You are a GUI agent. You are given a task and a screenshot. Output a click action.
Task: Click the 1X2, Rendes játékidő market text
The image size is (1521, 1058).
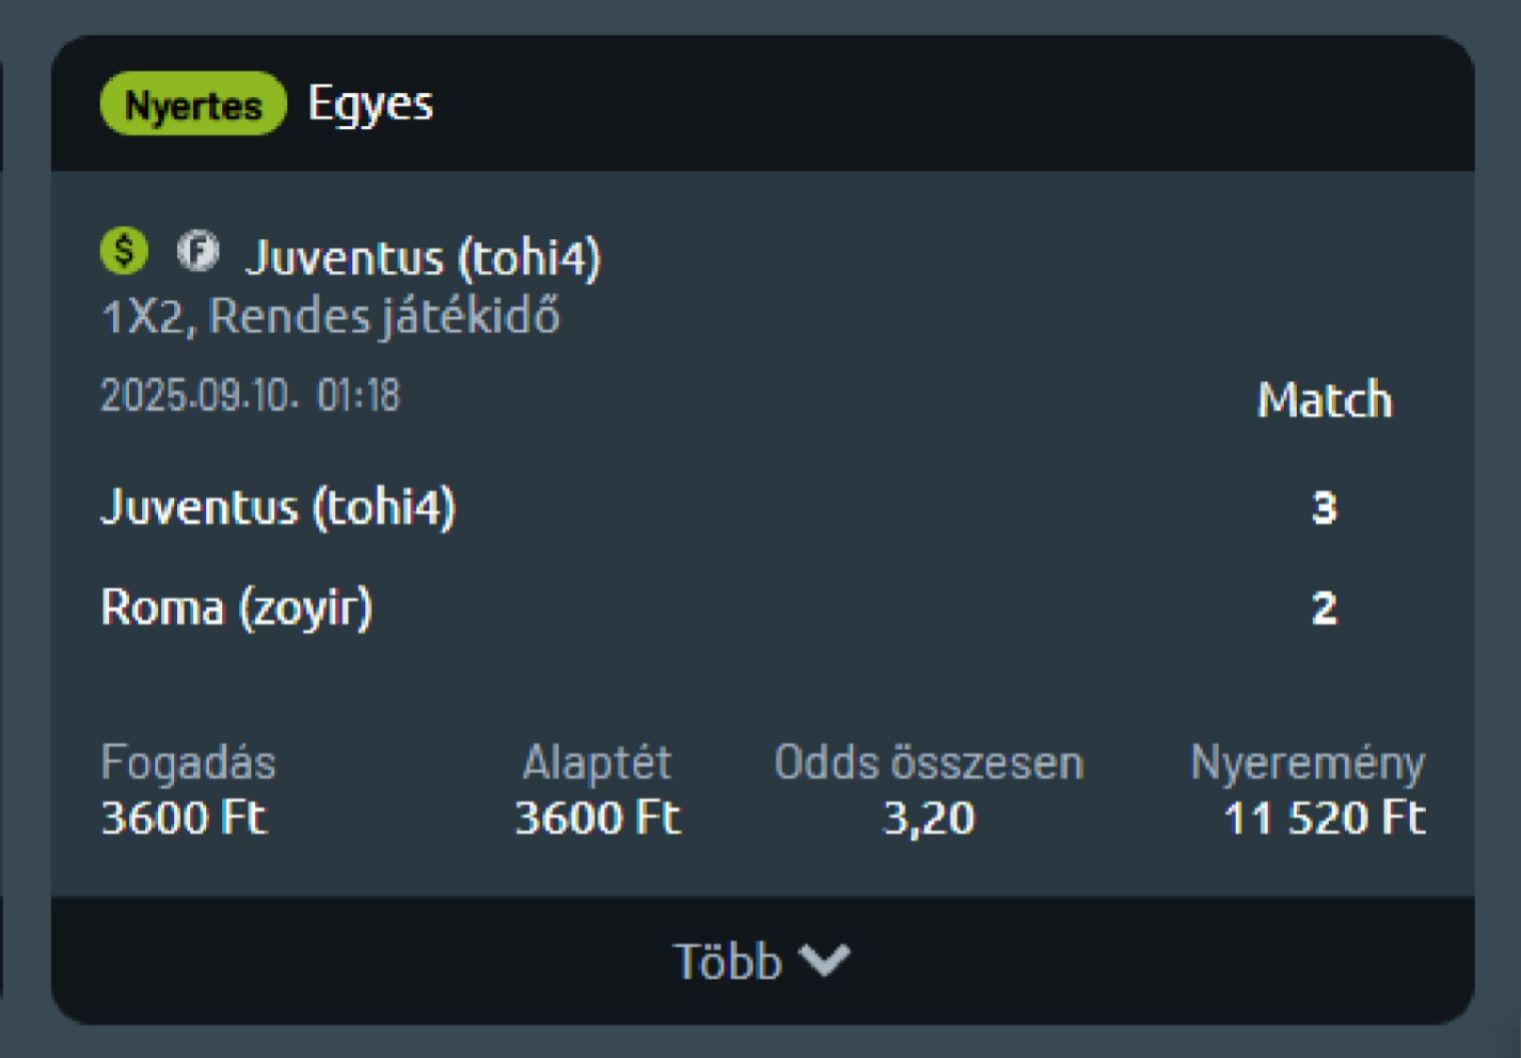pyautogui.click(x=330, y=317)
